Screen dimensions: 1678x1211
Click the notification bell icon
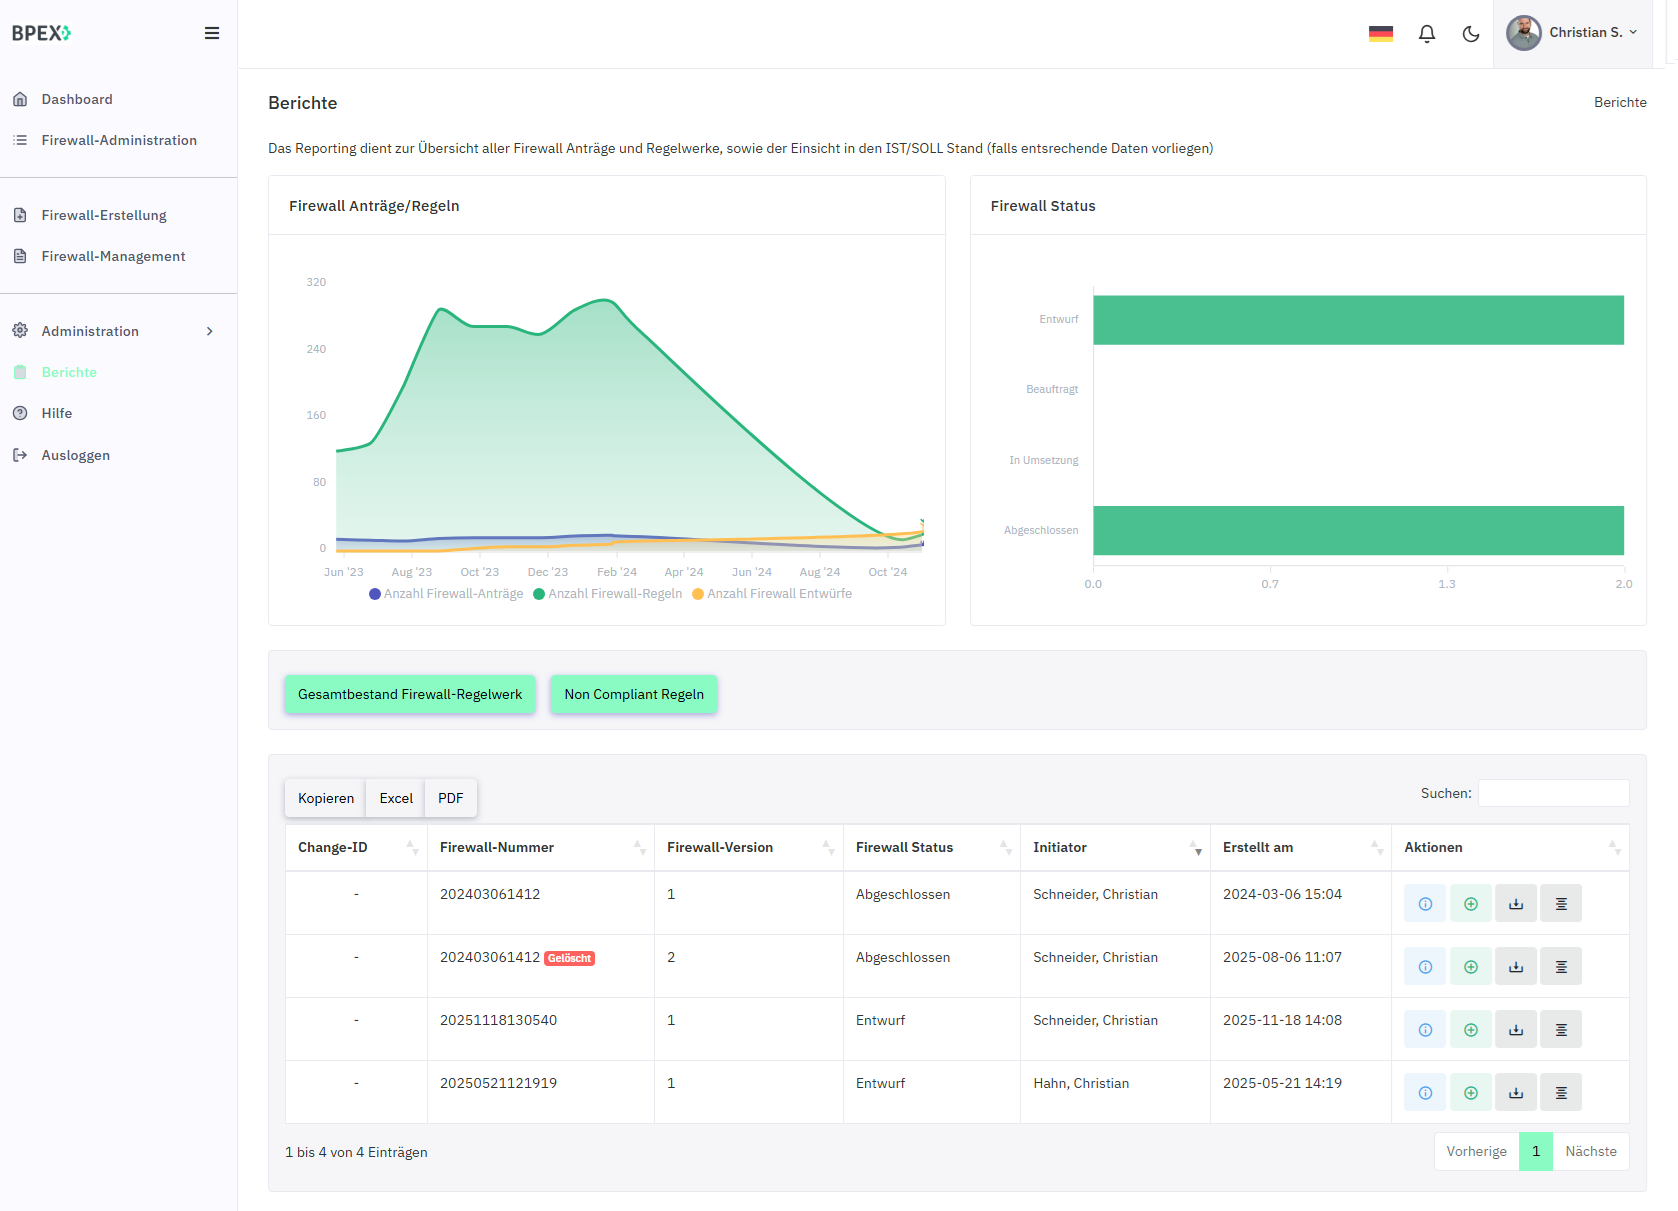click(x=1427, y=34)
